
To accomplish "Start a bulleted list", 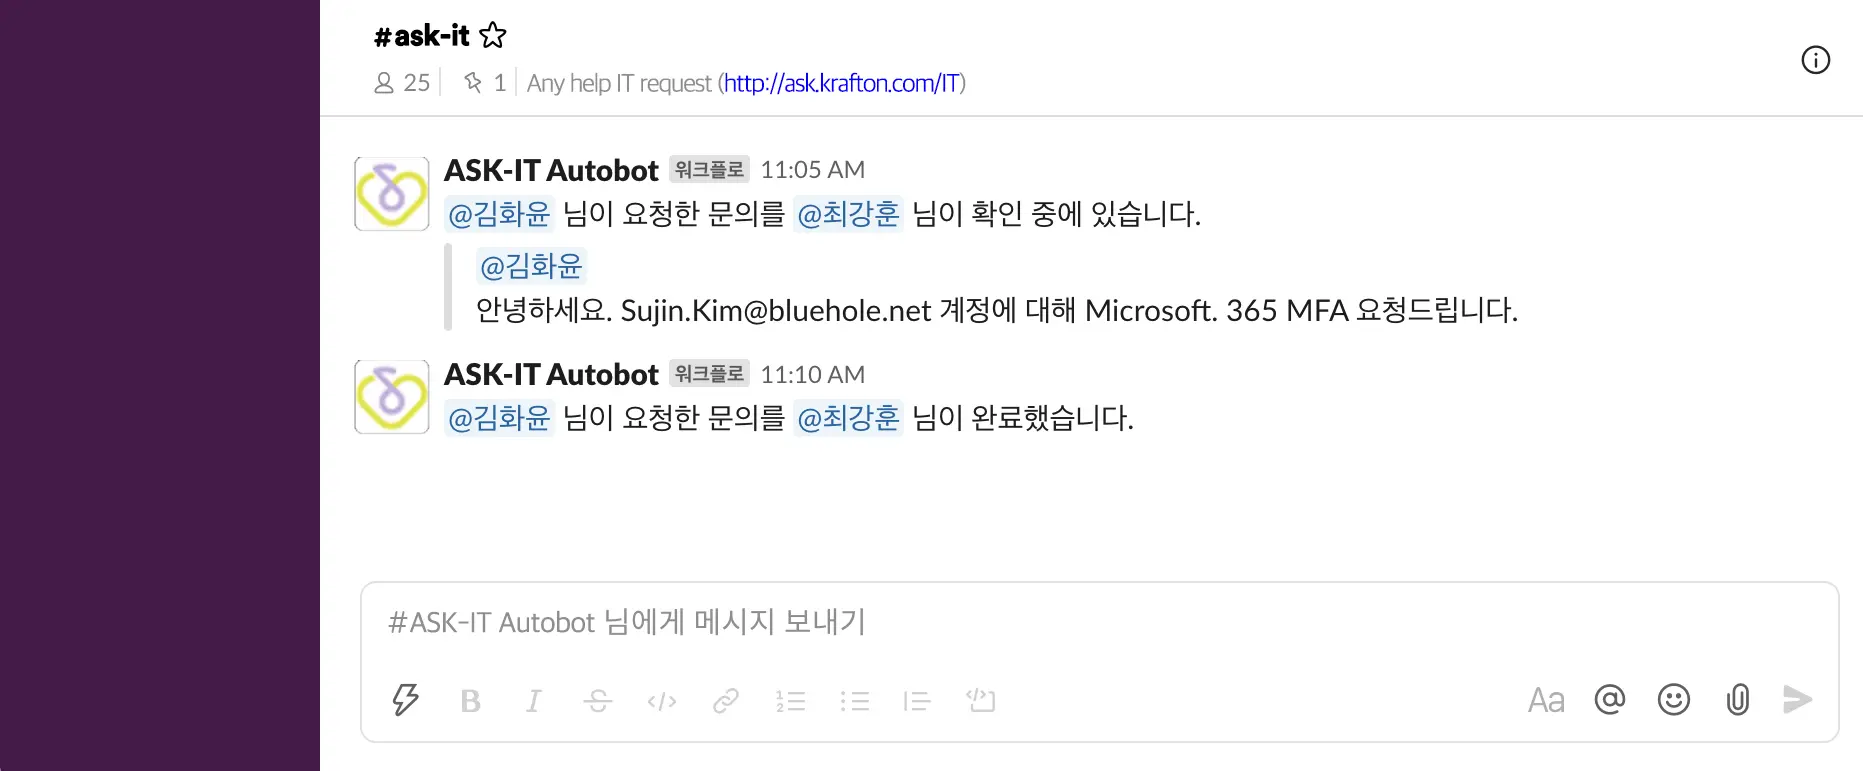I will coord(854,701).
